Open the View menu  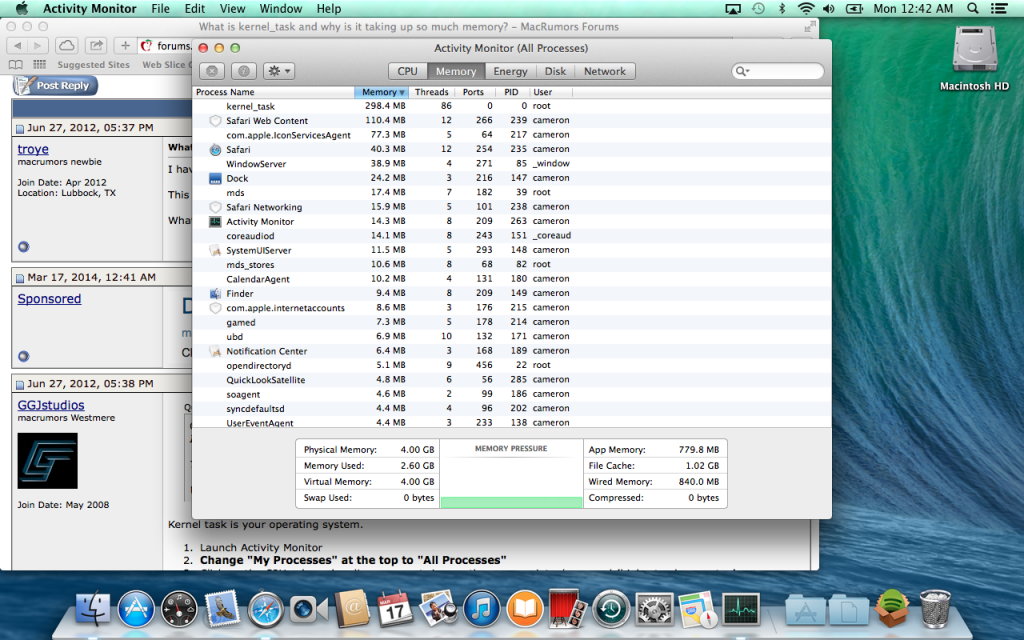[232, 8]
